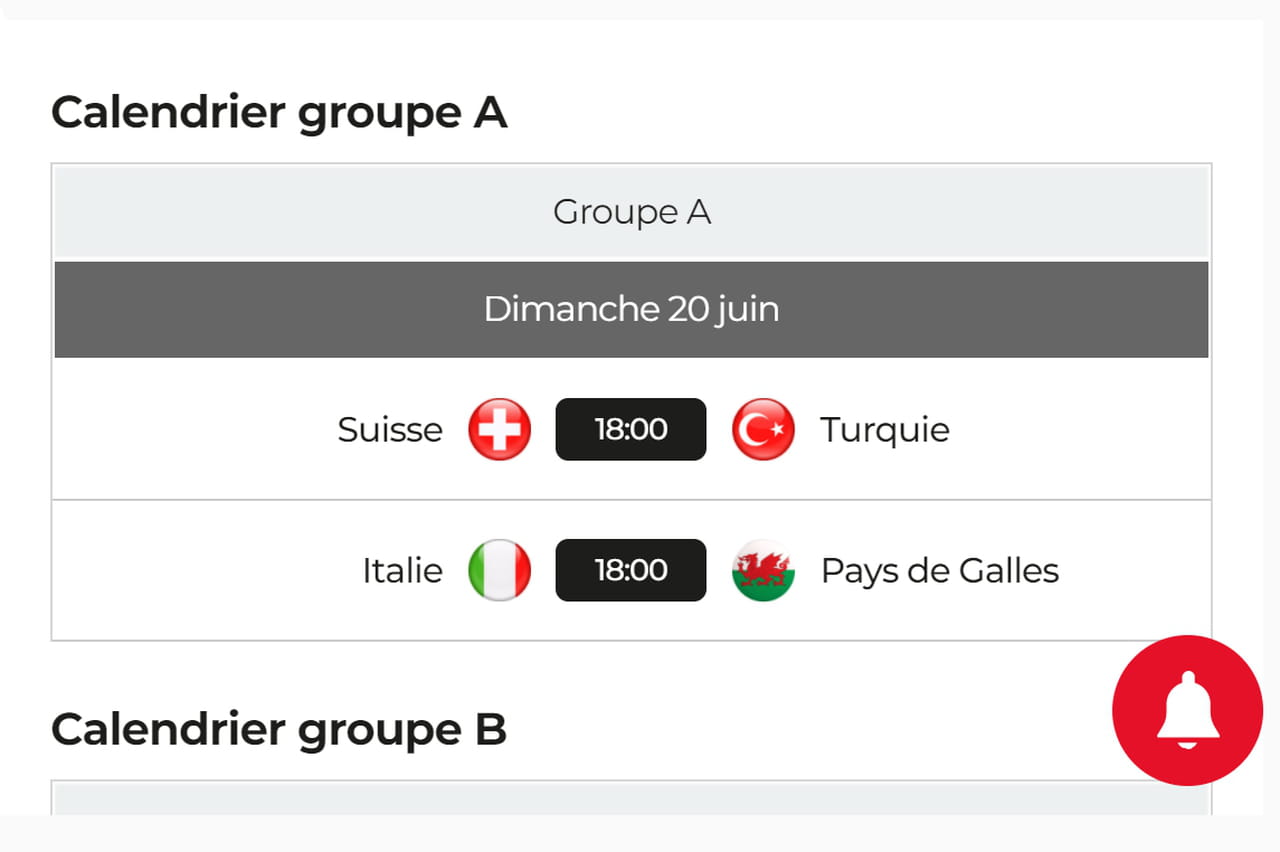The image size is (1280, 852).
Task: Click the Italy flag icon
Action: point(500,570)
